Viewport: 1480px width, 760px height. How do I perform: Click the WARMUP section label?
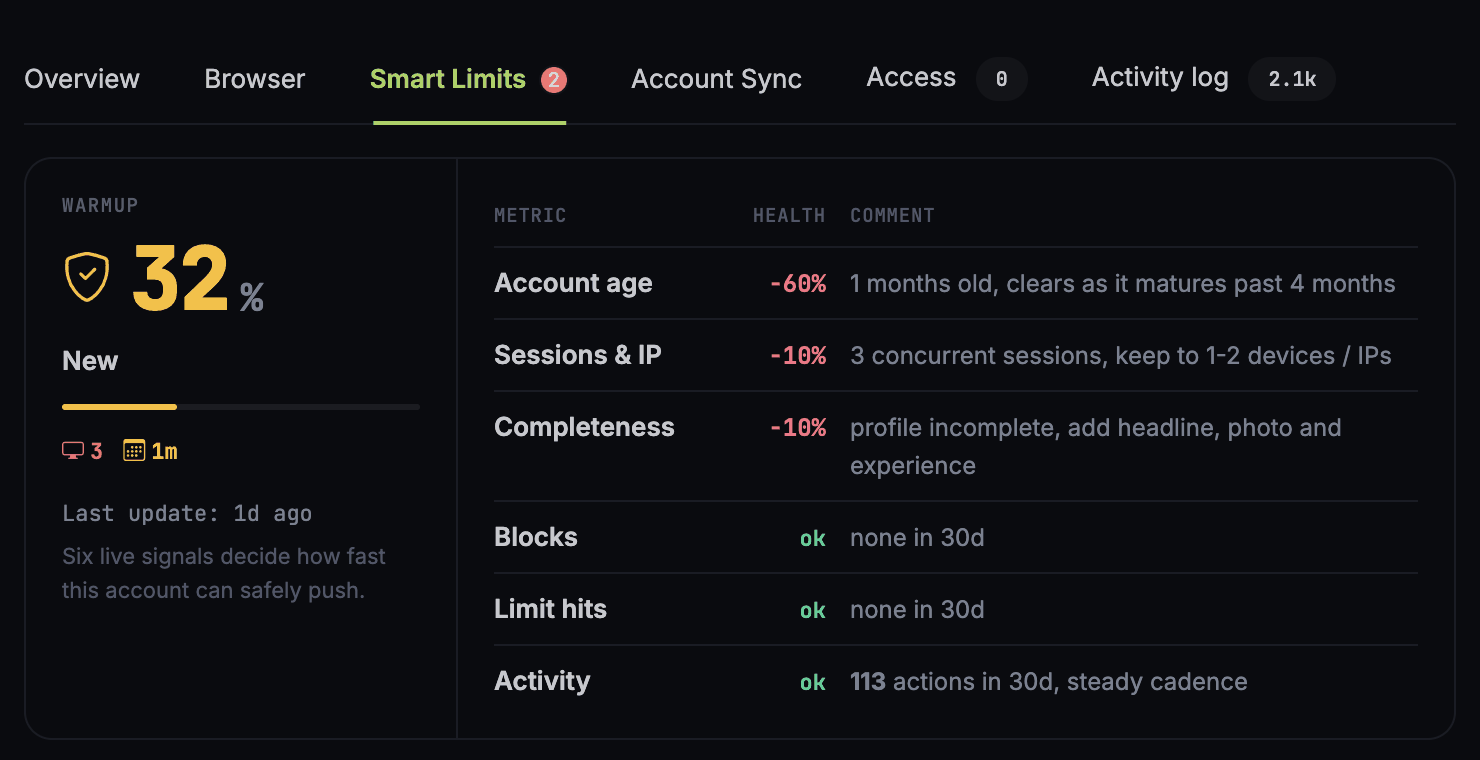tap(100, 205)
